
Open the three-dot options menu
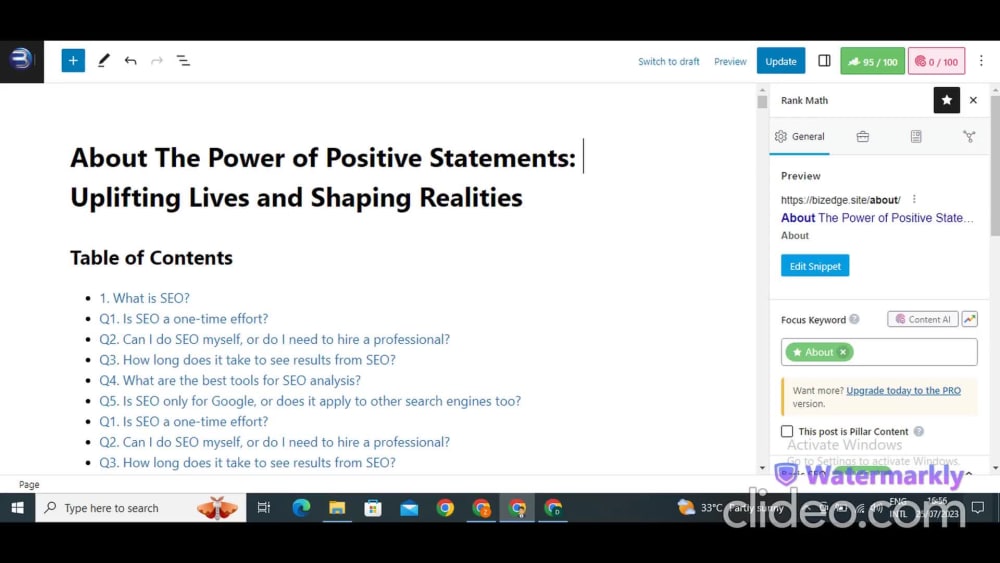coord(982,61)
